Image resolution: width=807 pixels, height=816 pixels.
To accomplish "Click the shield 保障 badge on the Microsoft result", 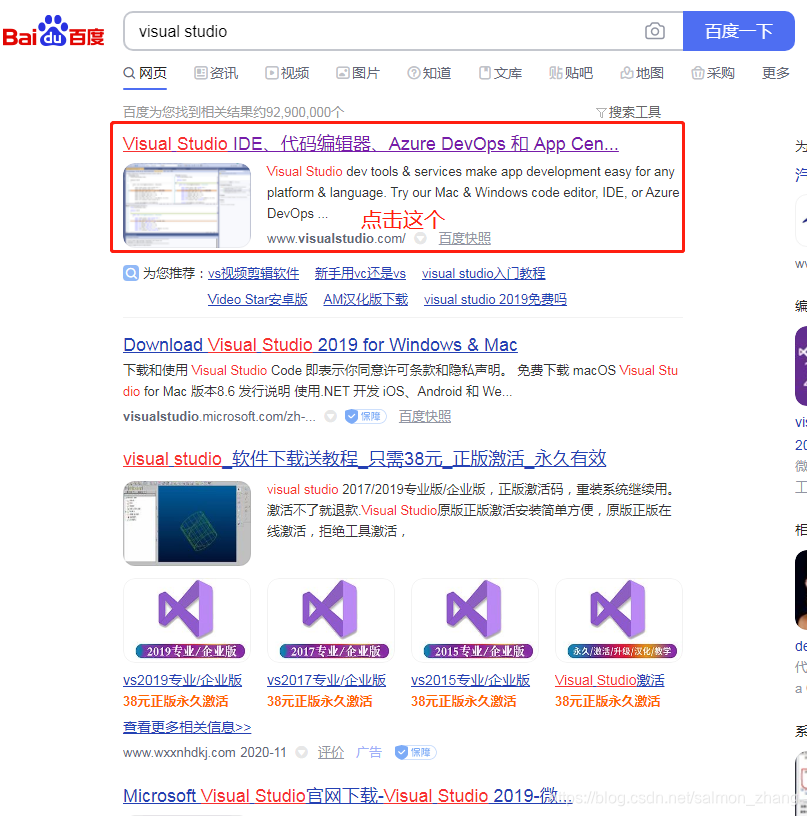I will click(364, 416).
